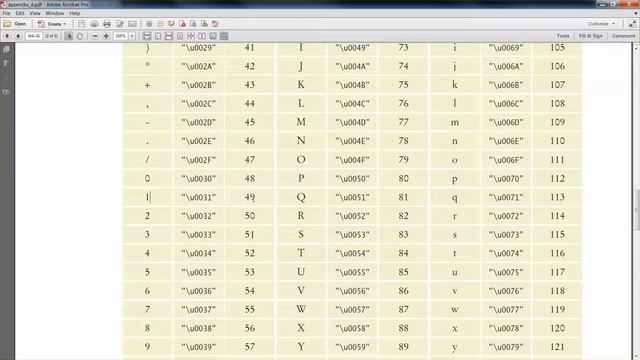
Task: Click the cell "\u0039"
Action: (198, 347)
